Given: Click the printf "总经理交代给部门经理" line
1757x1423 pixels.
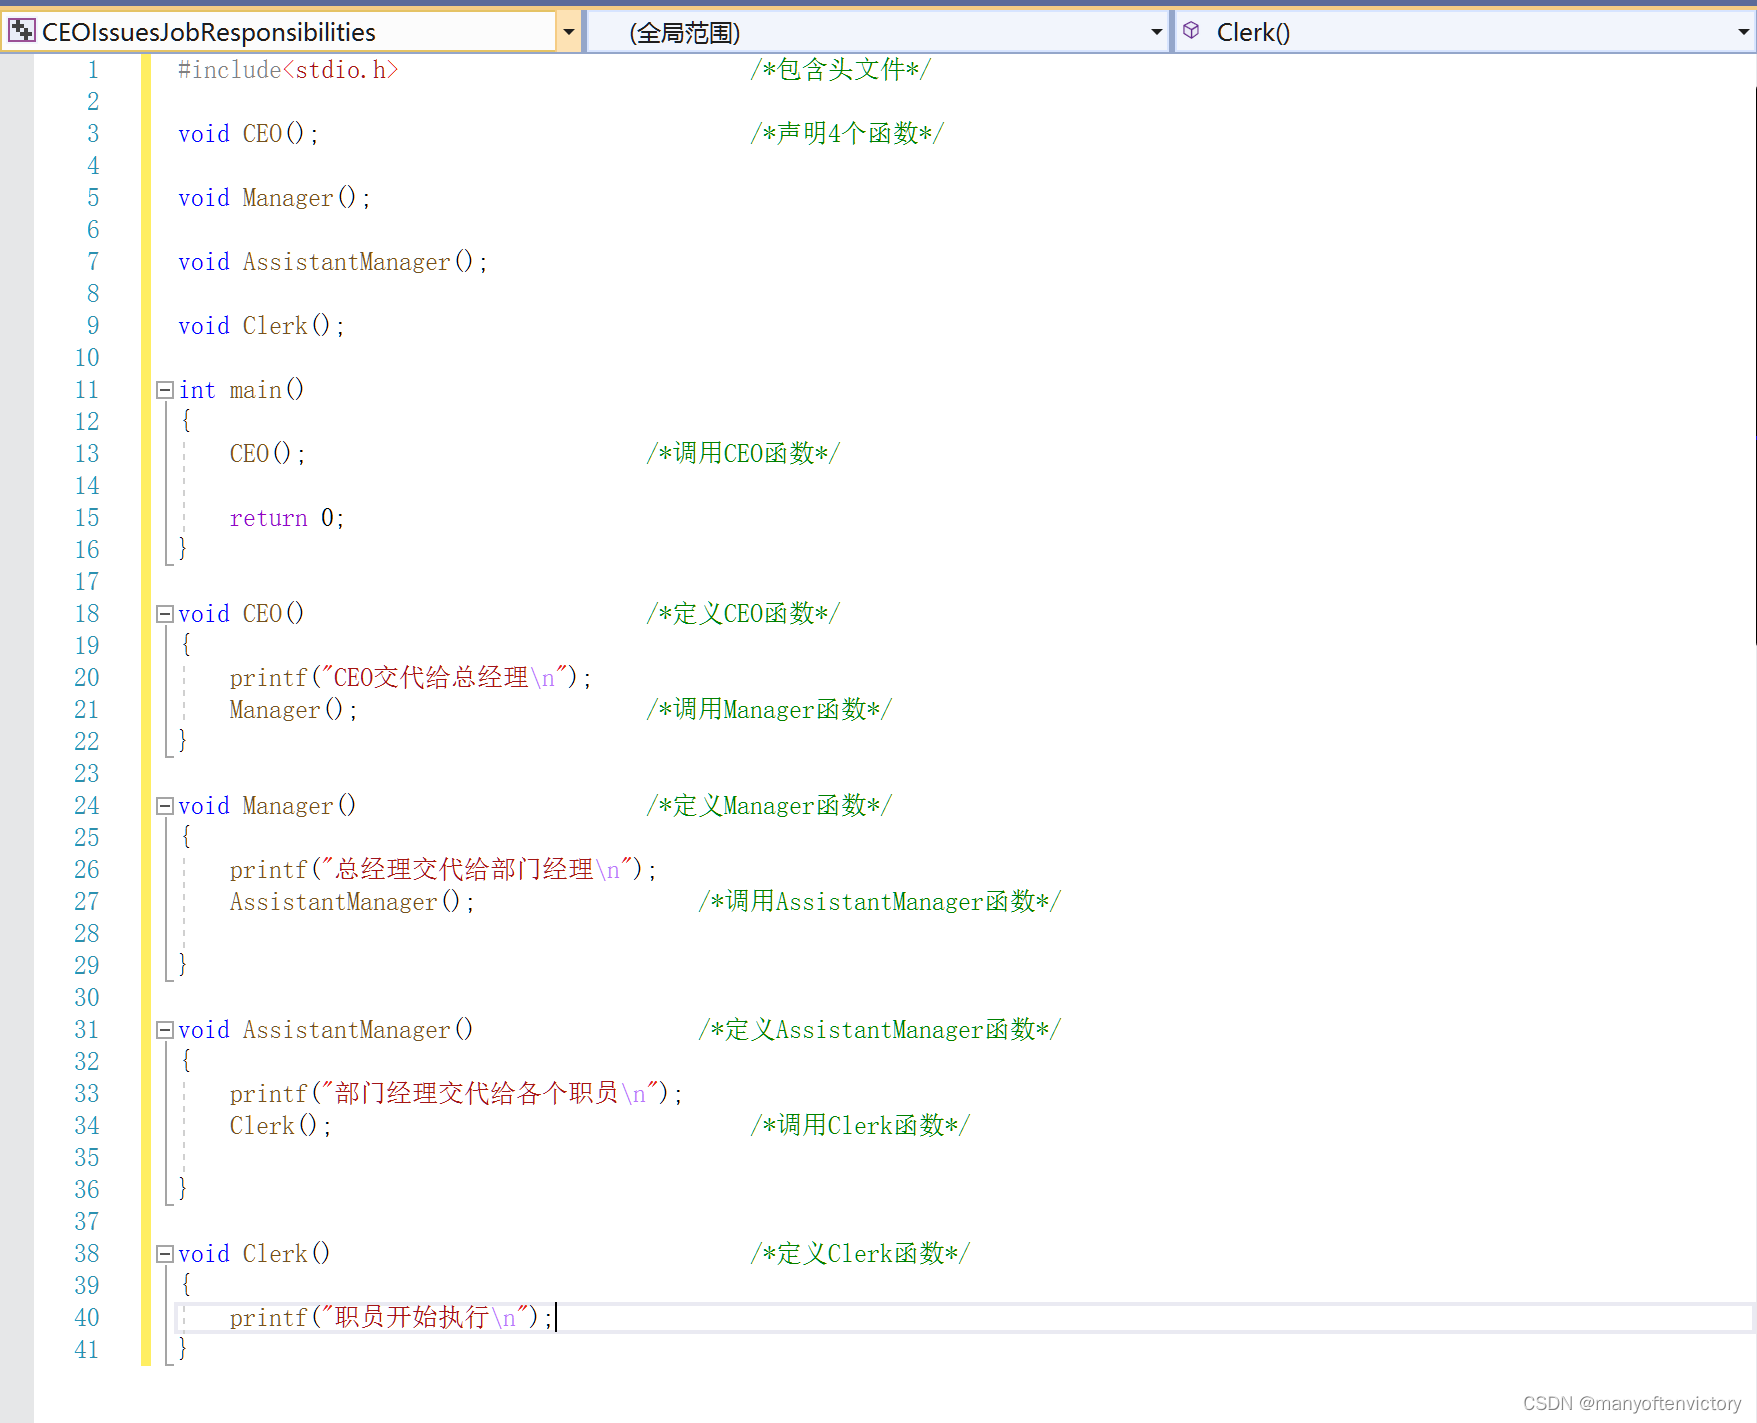Looking at the screenshot, I should pos(443,870).
